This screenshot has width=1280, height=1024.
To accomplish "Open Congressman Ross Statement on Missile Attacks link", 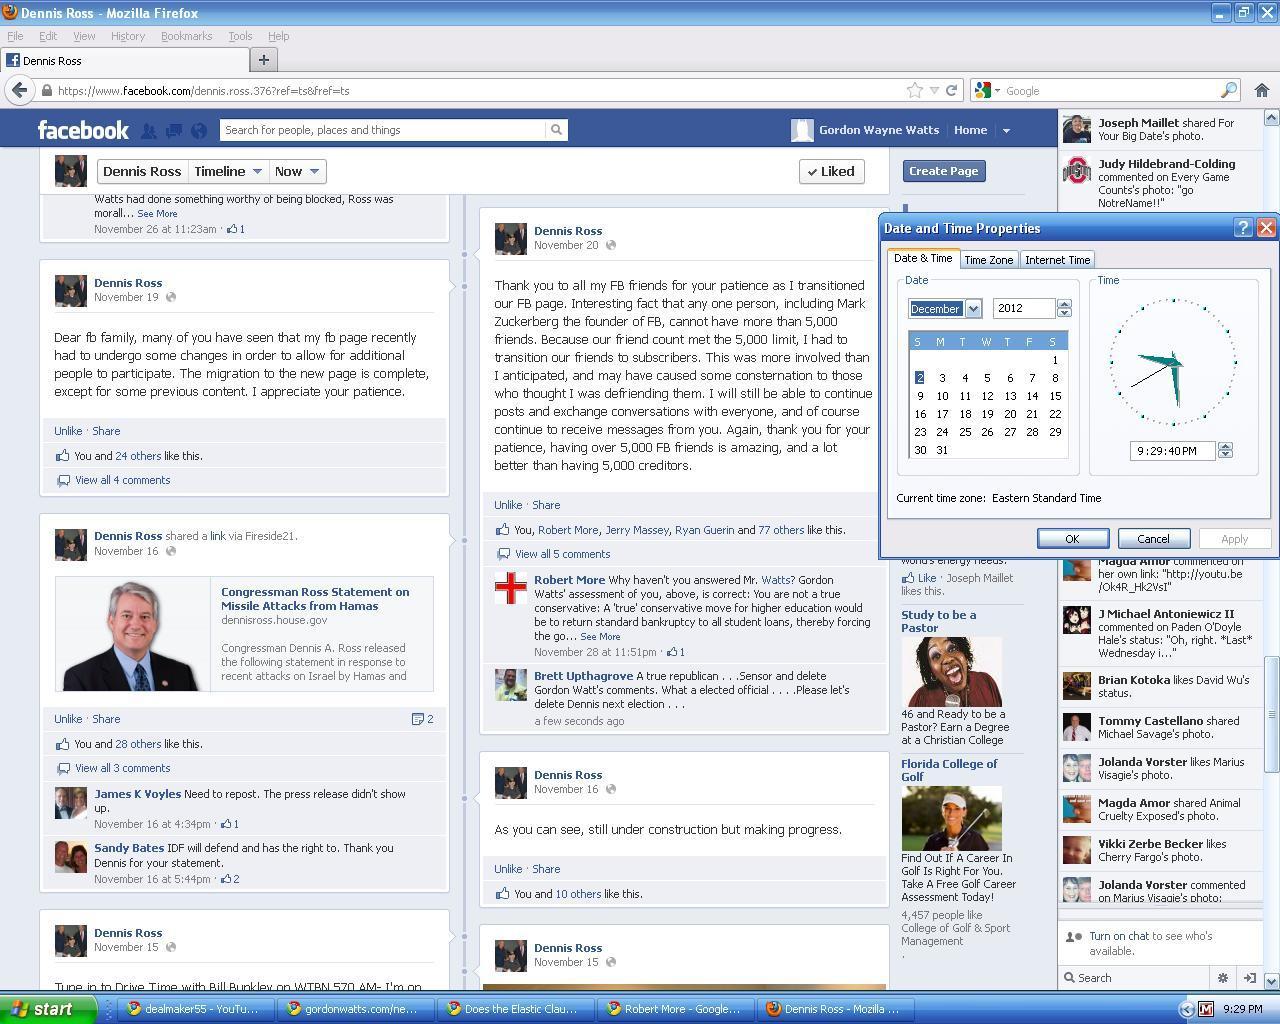I will pyautogui.click(x=315, y=599).
